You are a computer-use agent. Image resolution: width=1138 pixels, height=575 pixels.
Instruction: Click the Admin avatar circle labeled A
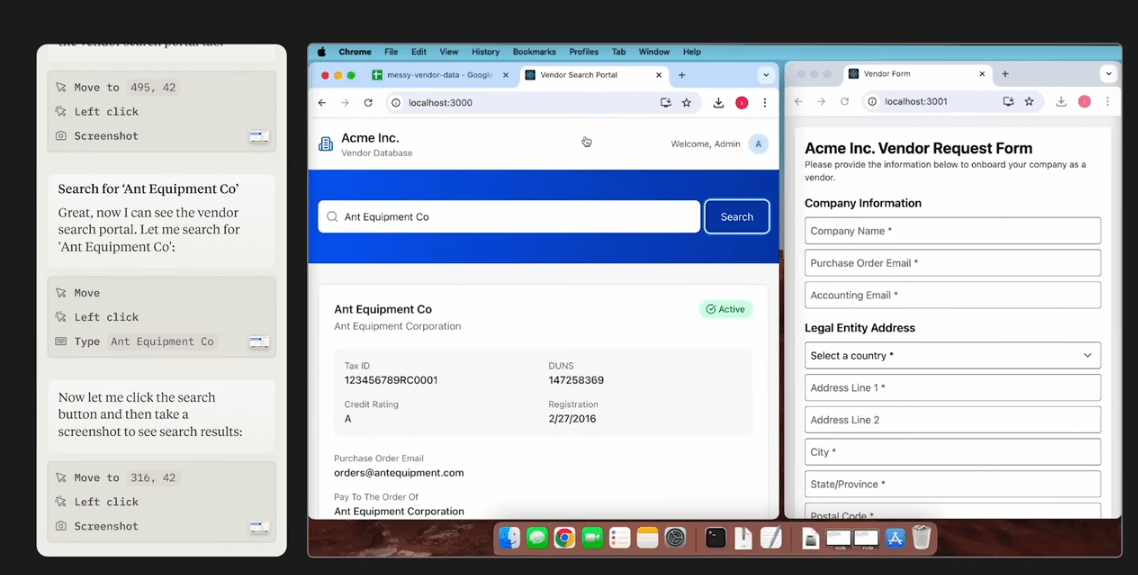758,144
